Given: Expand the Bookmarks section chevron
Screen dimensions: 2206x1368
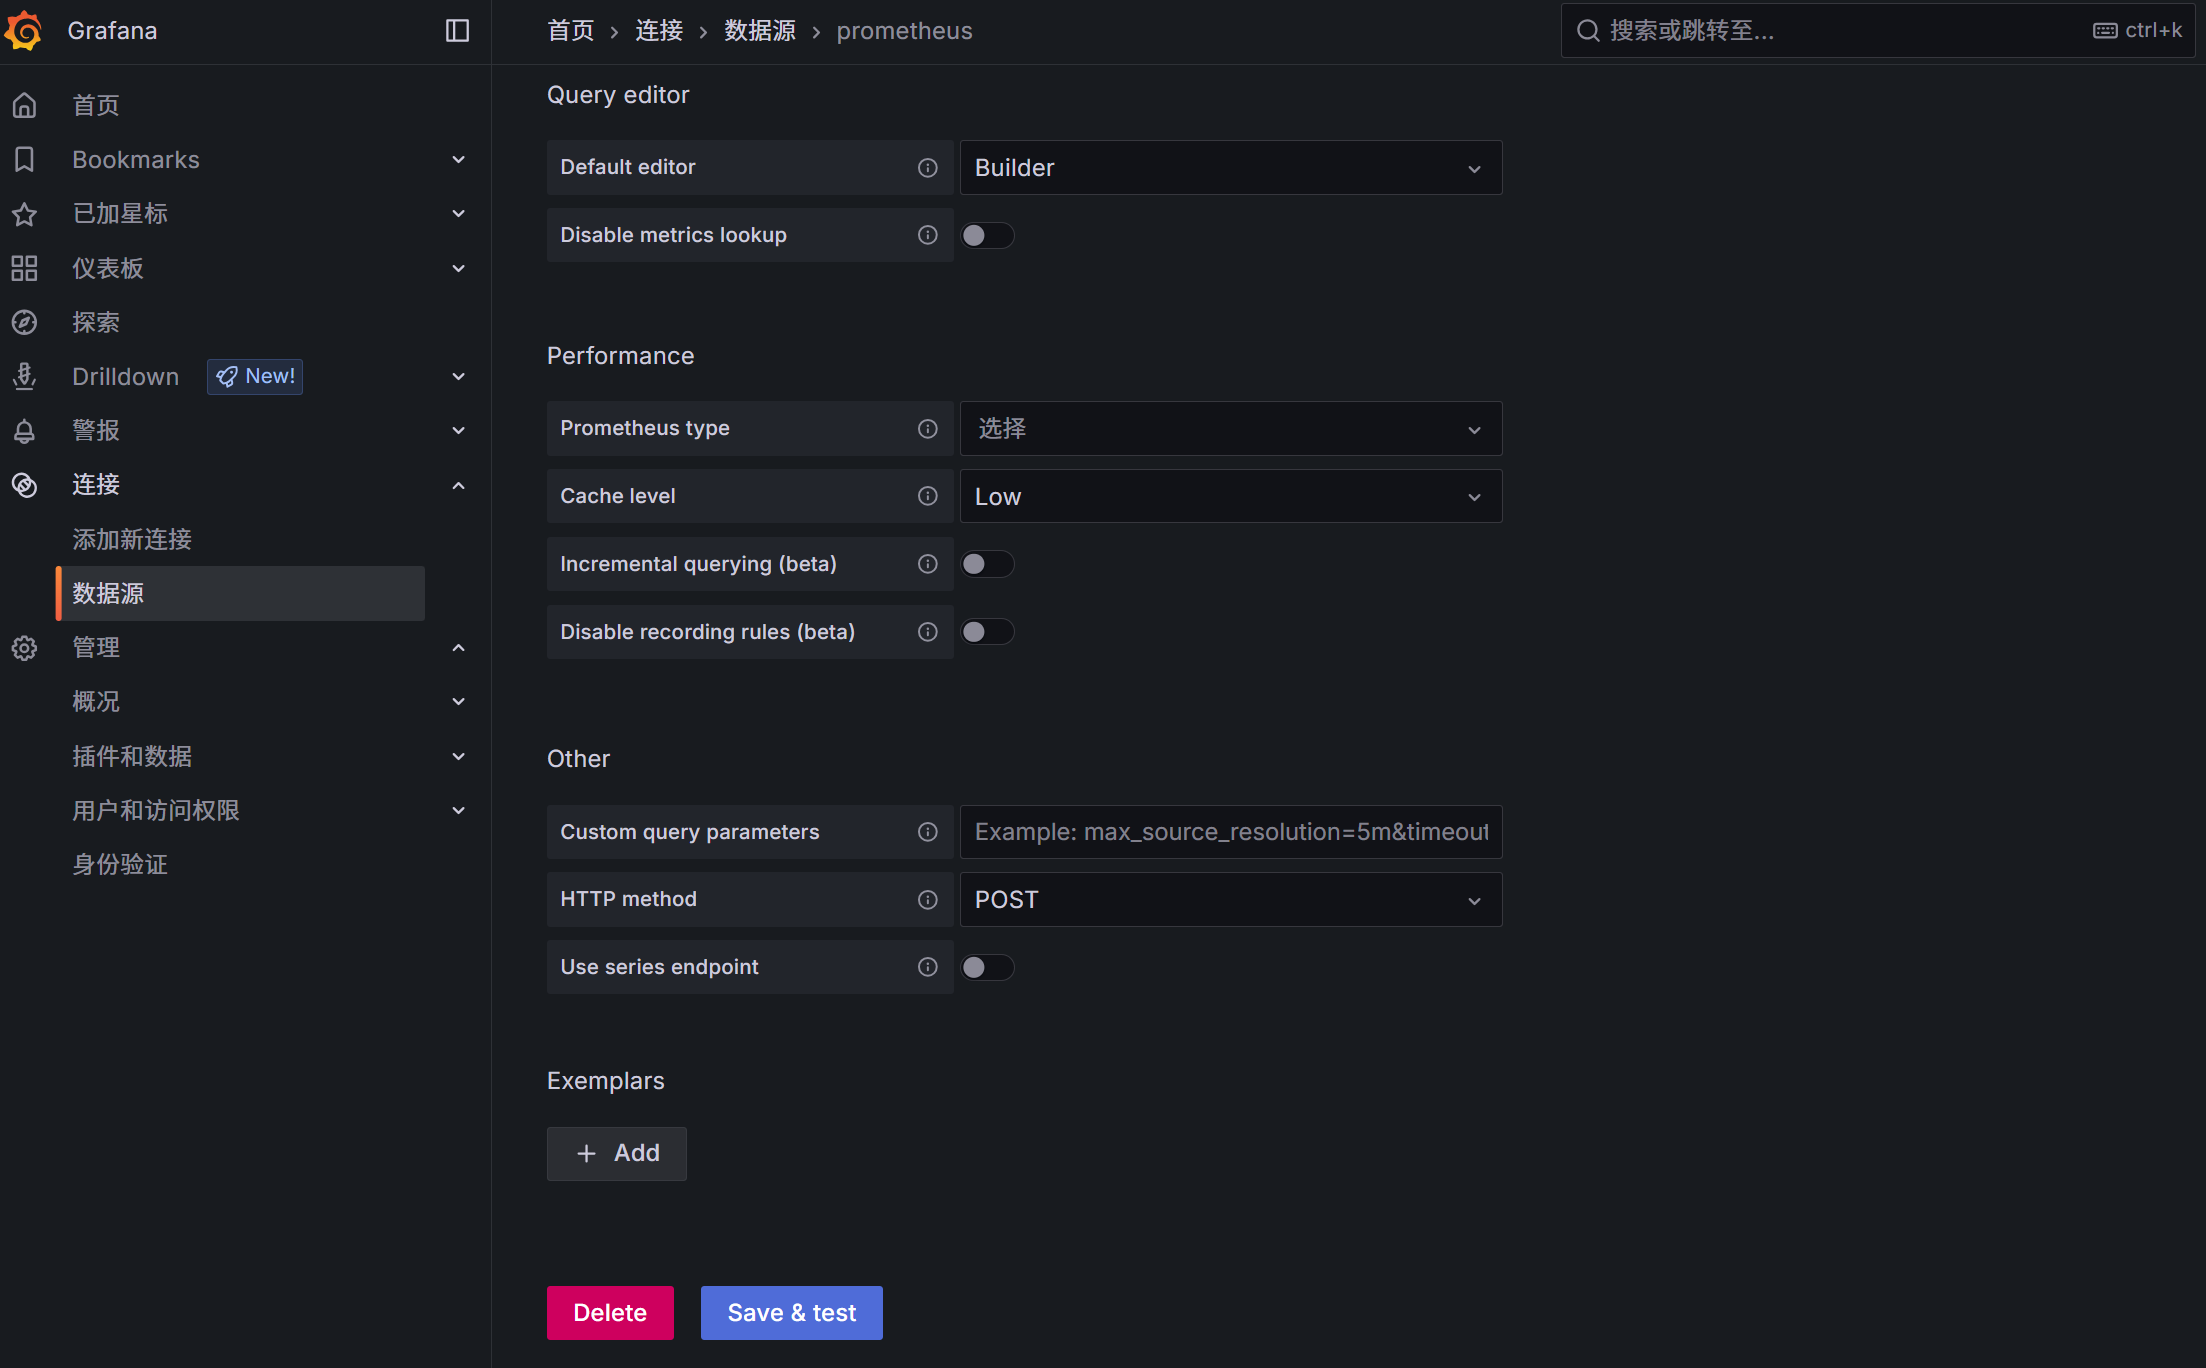Looking at the screenshot, I should (458, 159).
